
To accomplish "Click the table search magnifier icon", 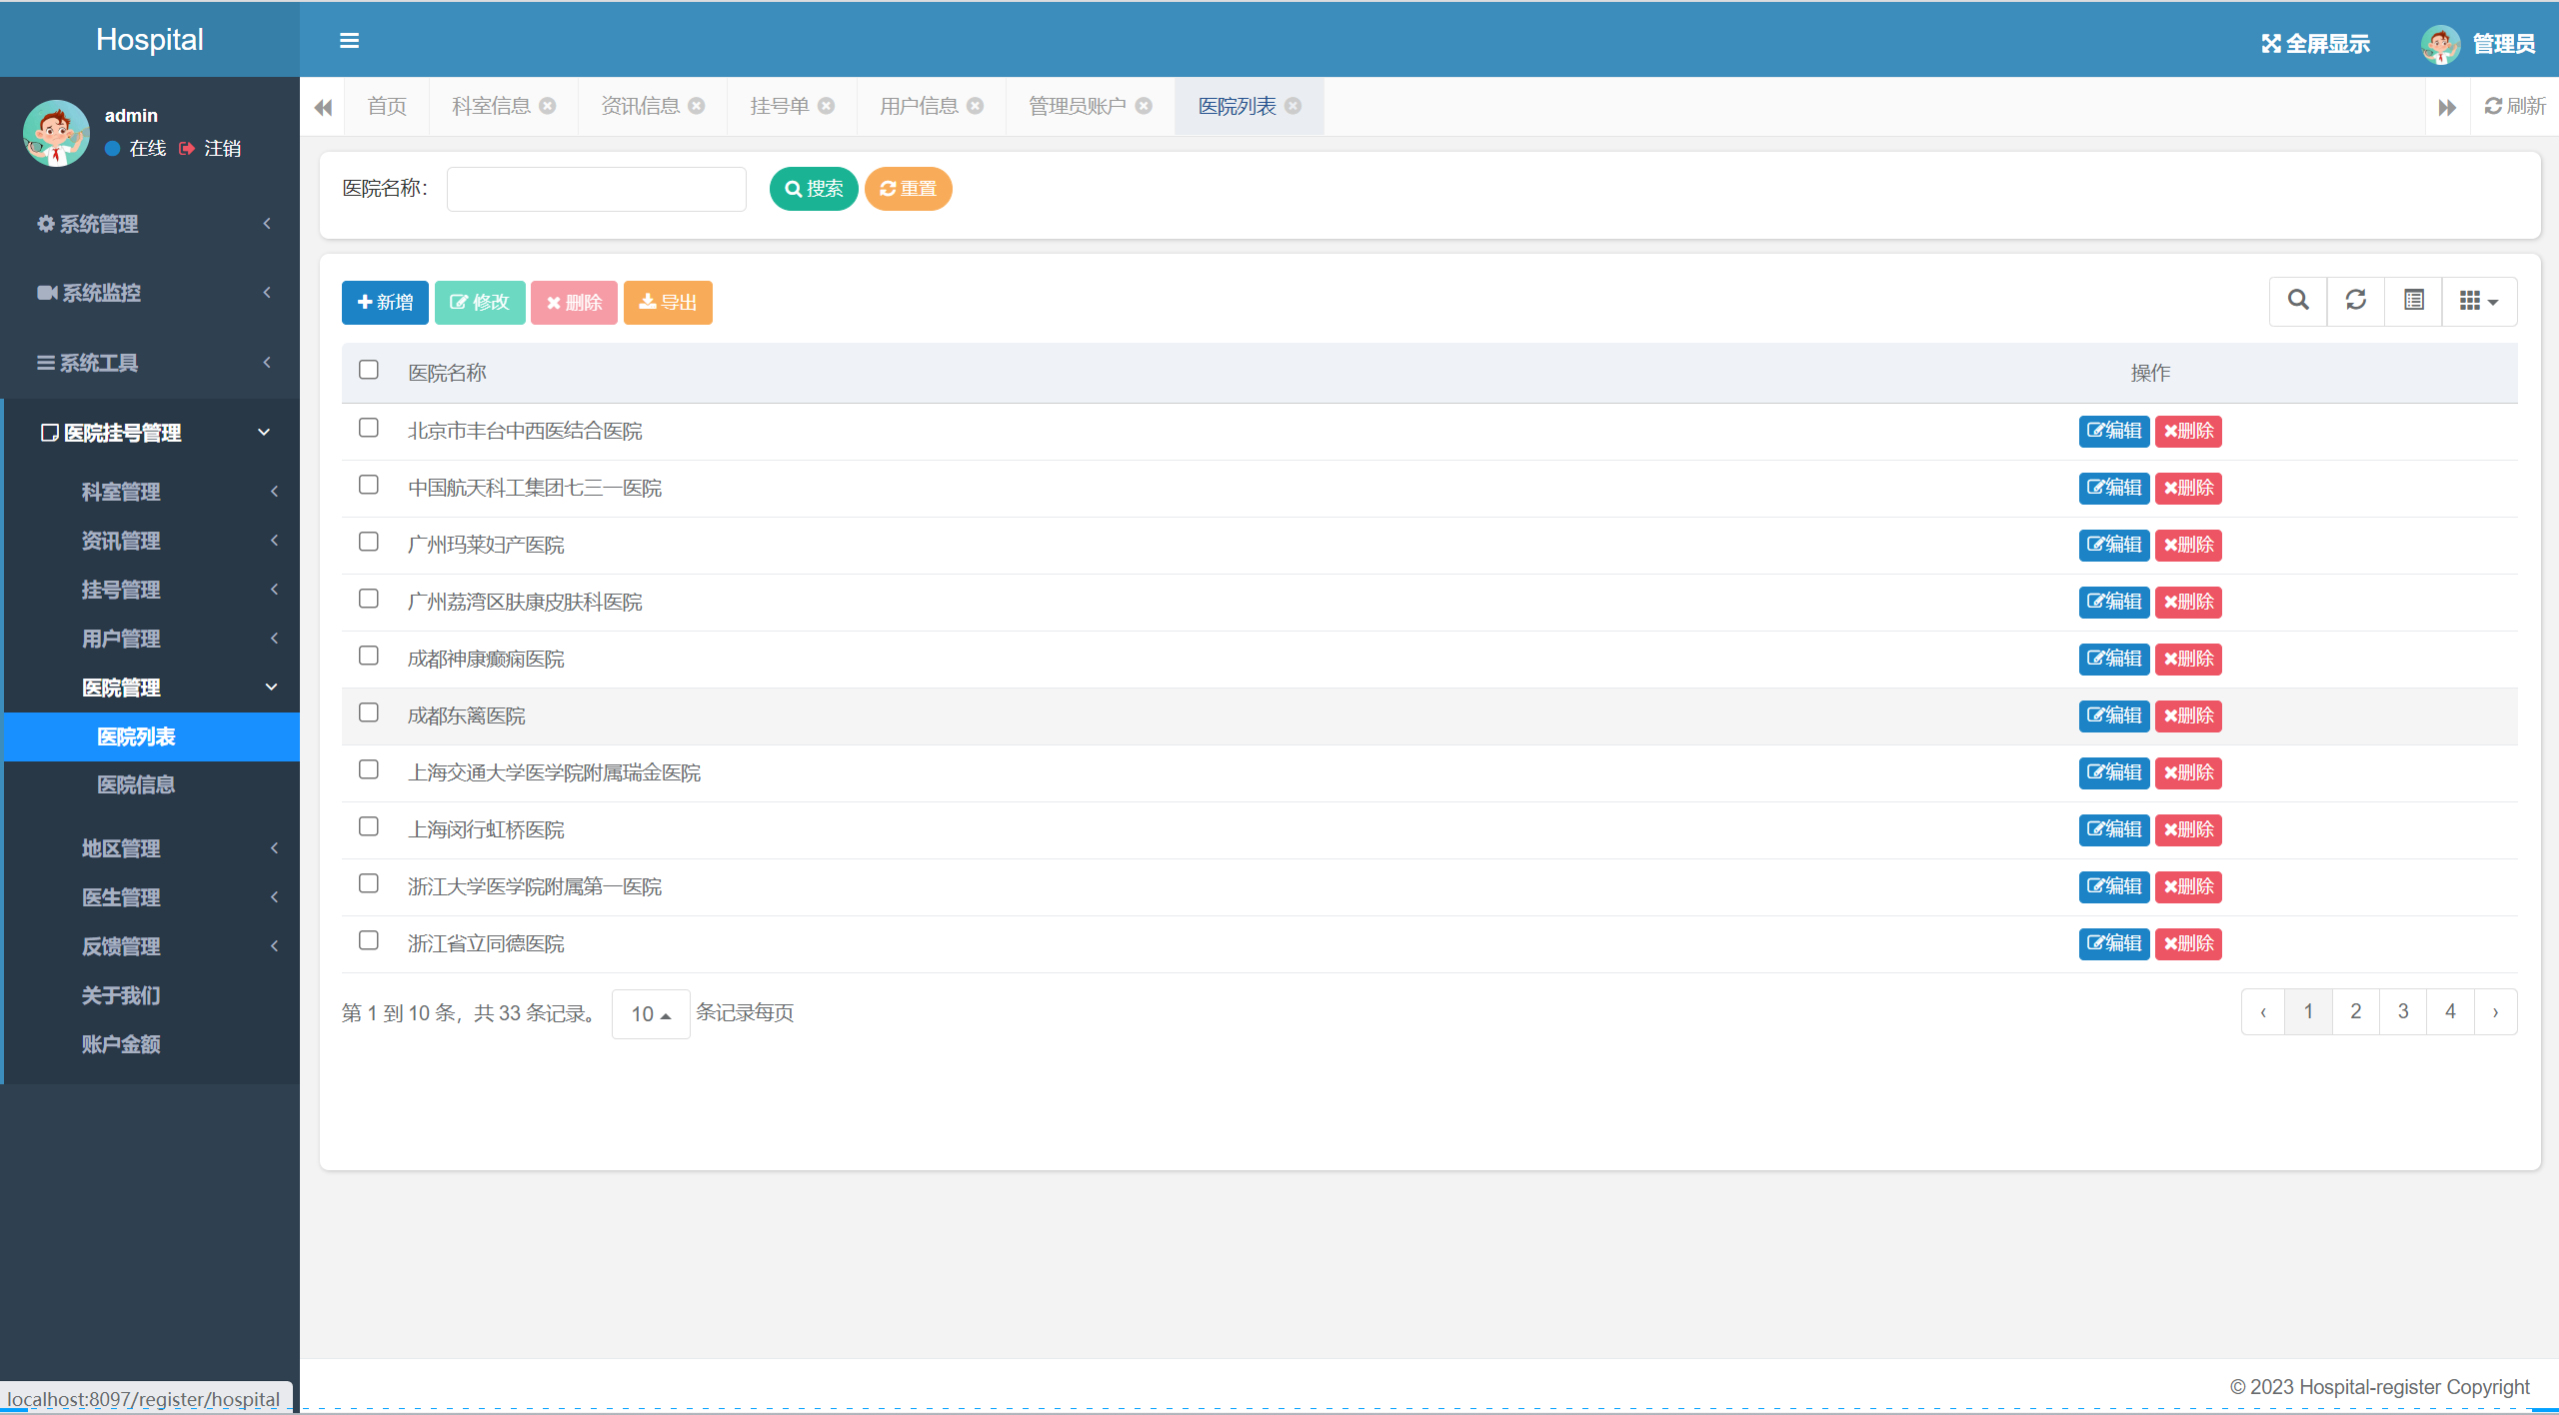I will pyautogui.click(x=2298, y=301).
